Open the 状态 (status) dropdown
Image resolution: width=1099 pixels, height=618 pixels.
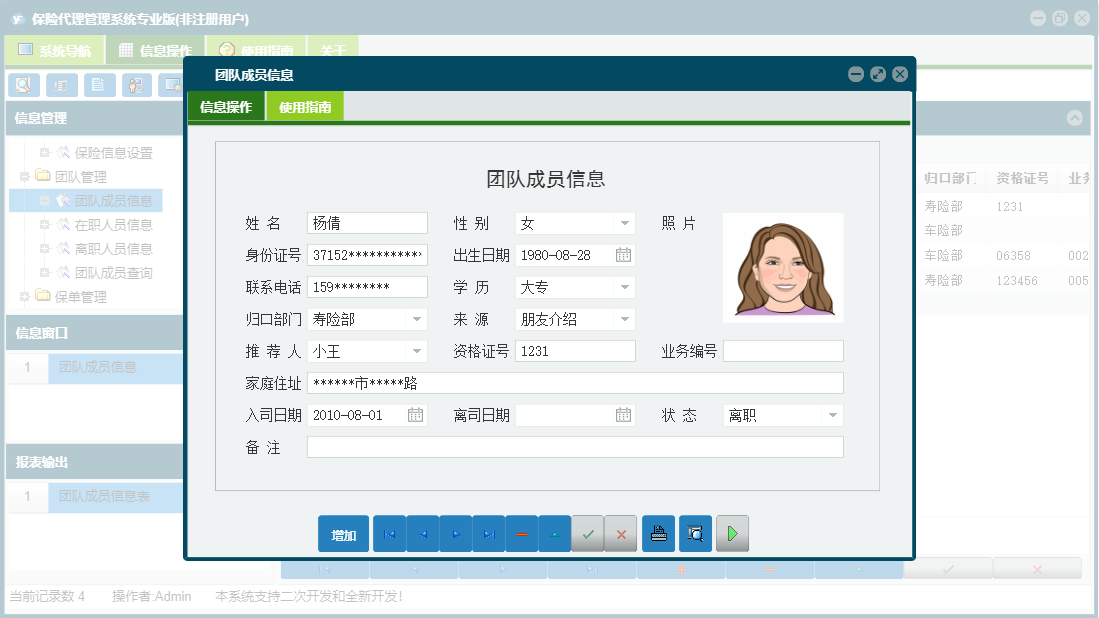pos(832,416)
